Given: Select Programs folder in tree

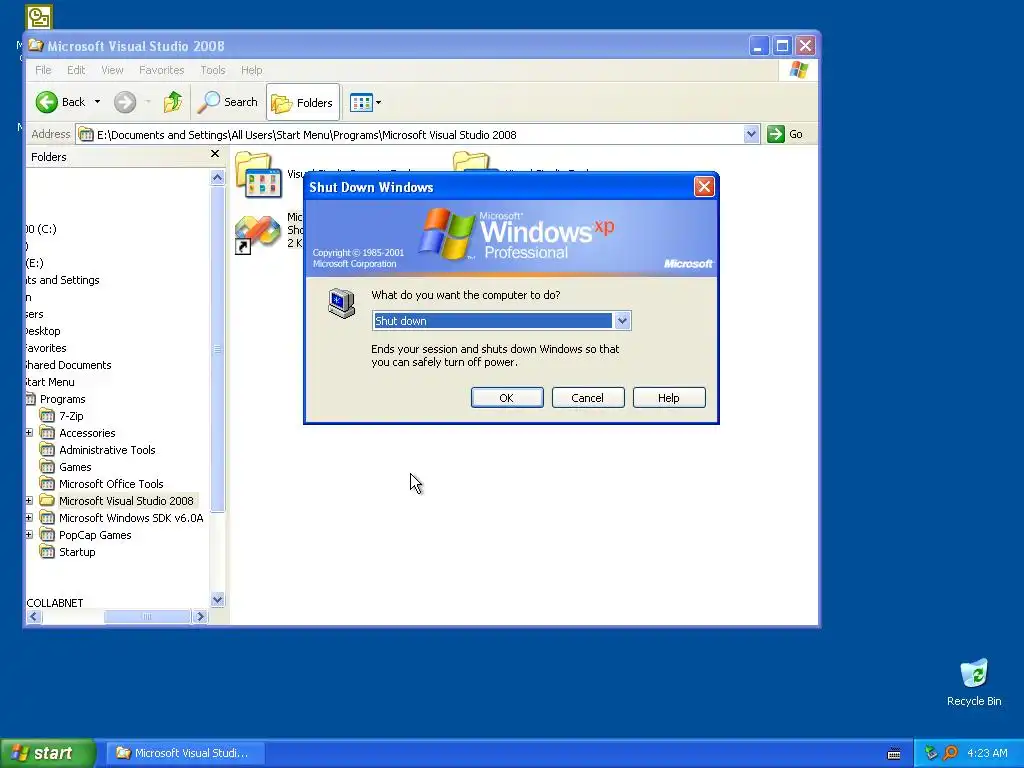Looking at the screenshot, I should pos(62,399).
